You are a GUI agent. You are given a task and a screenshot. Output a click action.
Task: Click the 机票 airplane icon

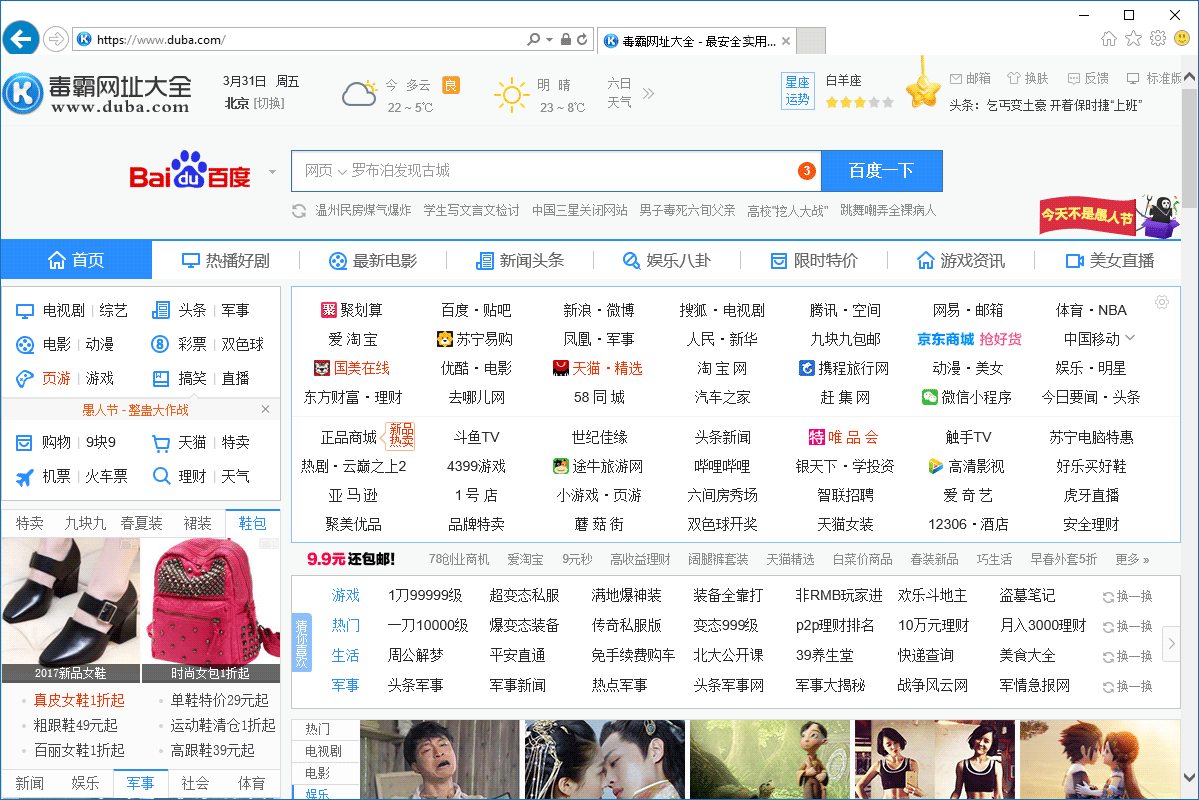click(x=24, y=476)
